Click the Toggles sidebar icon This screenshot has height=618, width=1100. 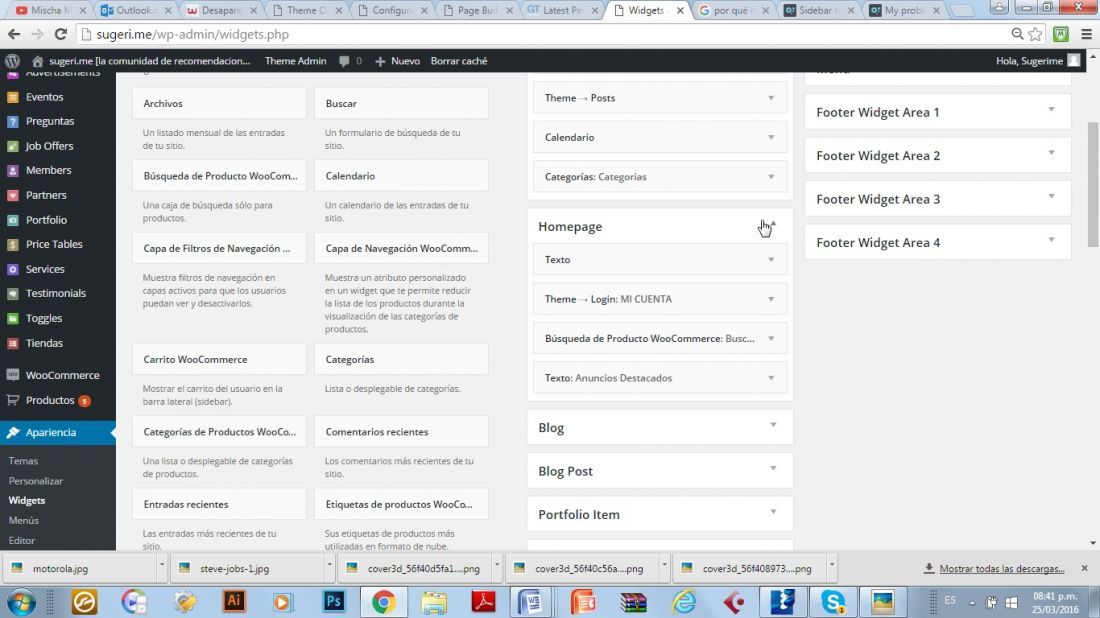click(13, 318)
